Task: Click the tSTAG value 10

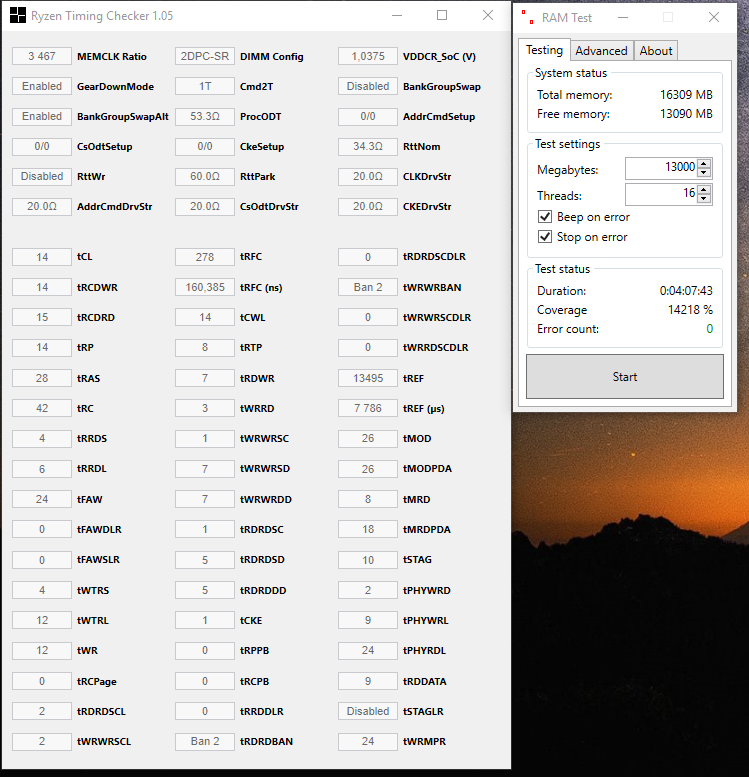Action: pyautogui.click(x=368, y=559)
